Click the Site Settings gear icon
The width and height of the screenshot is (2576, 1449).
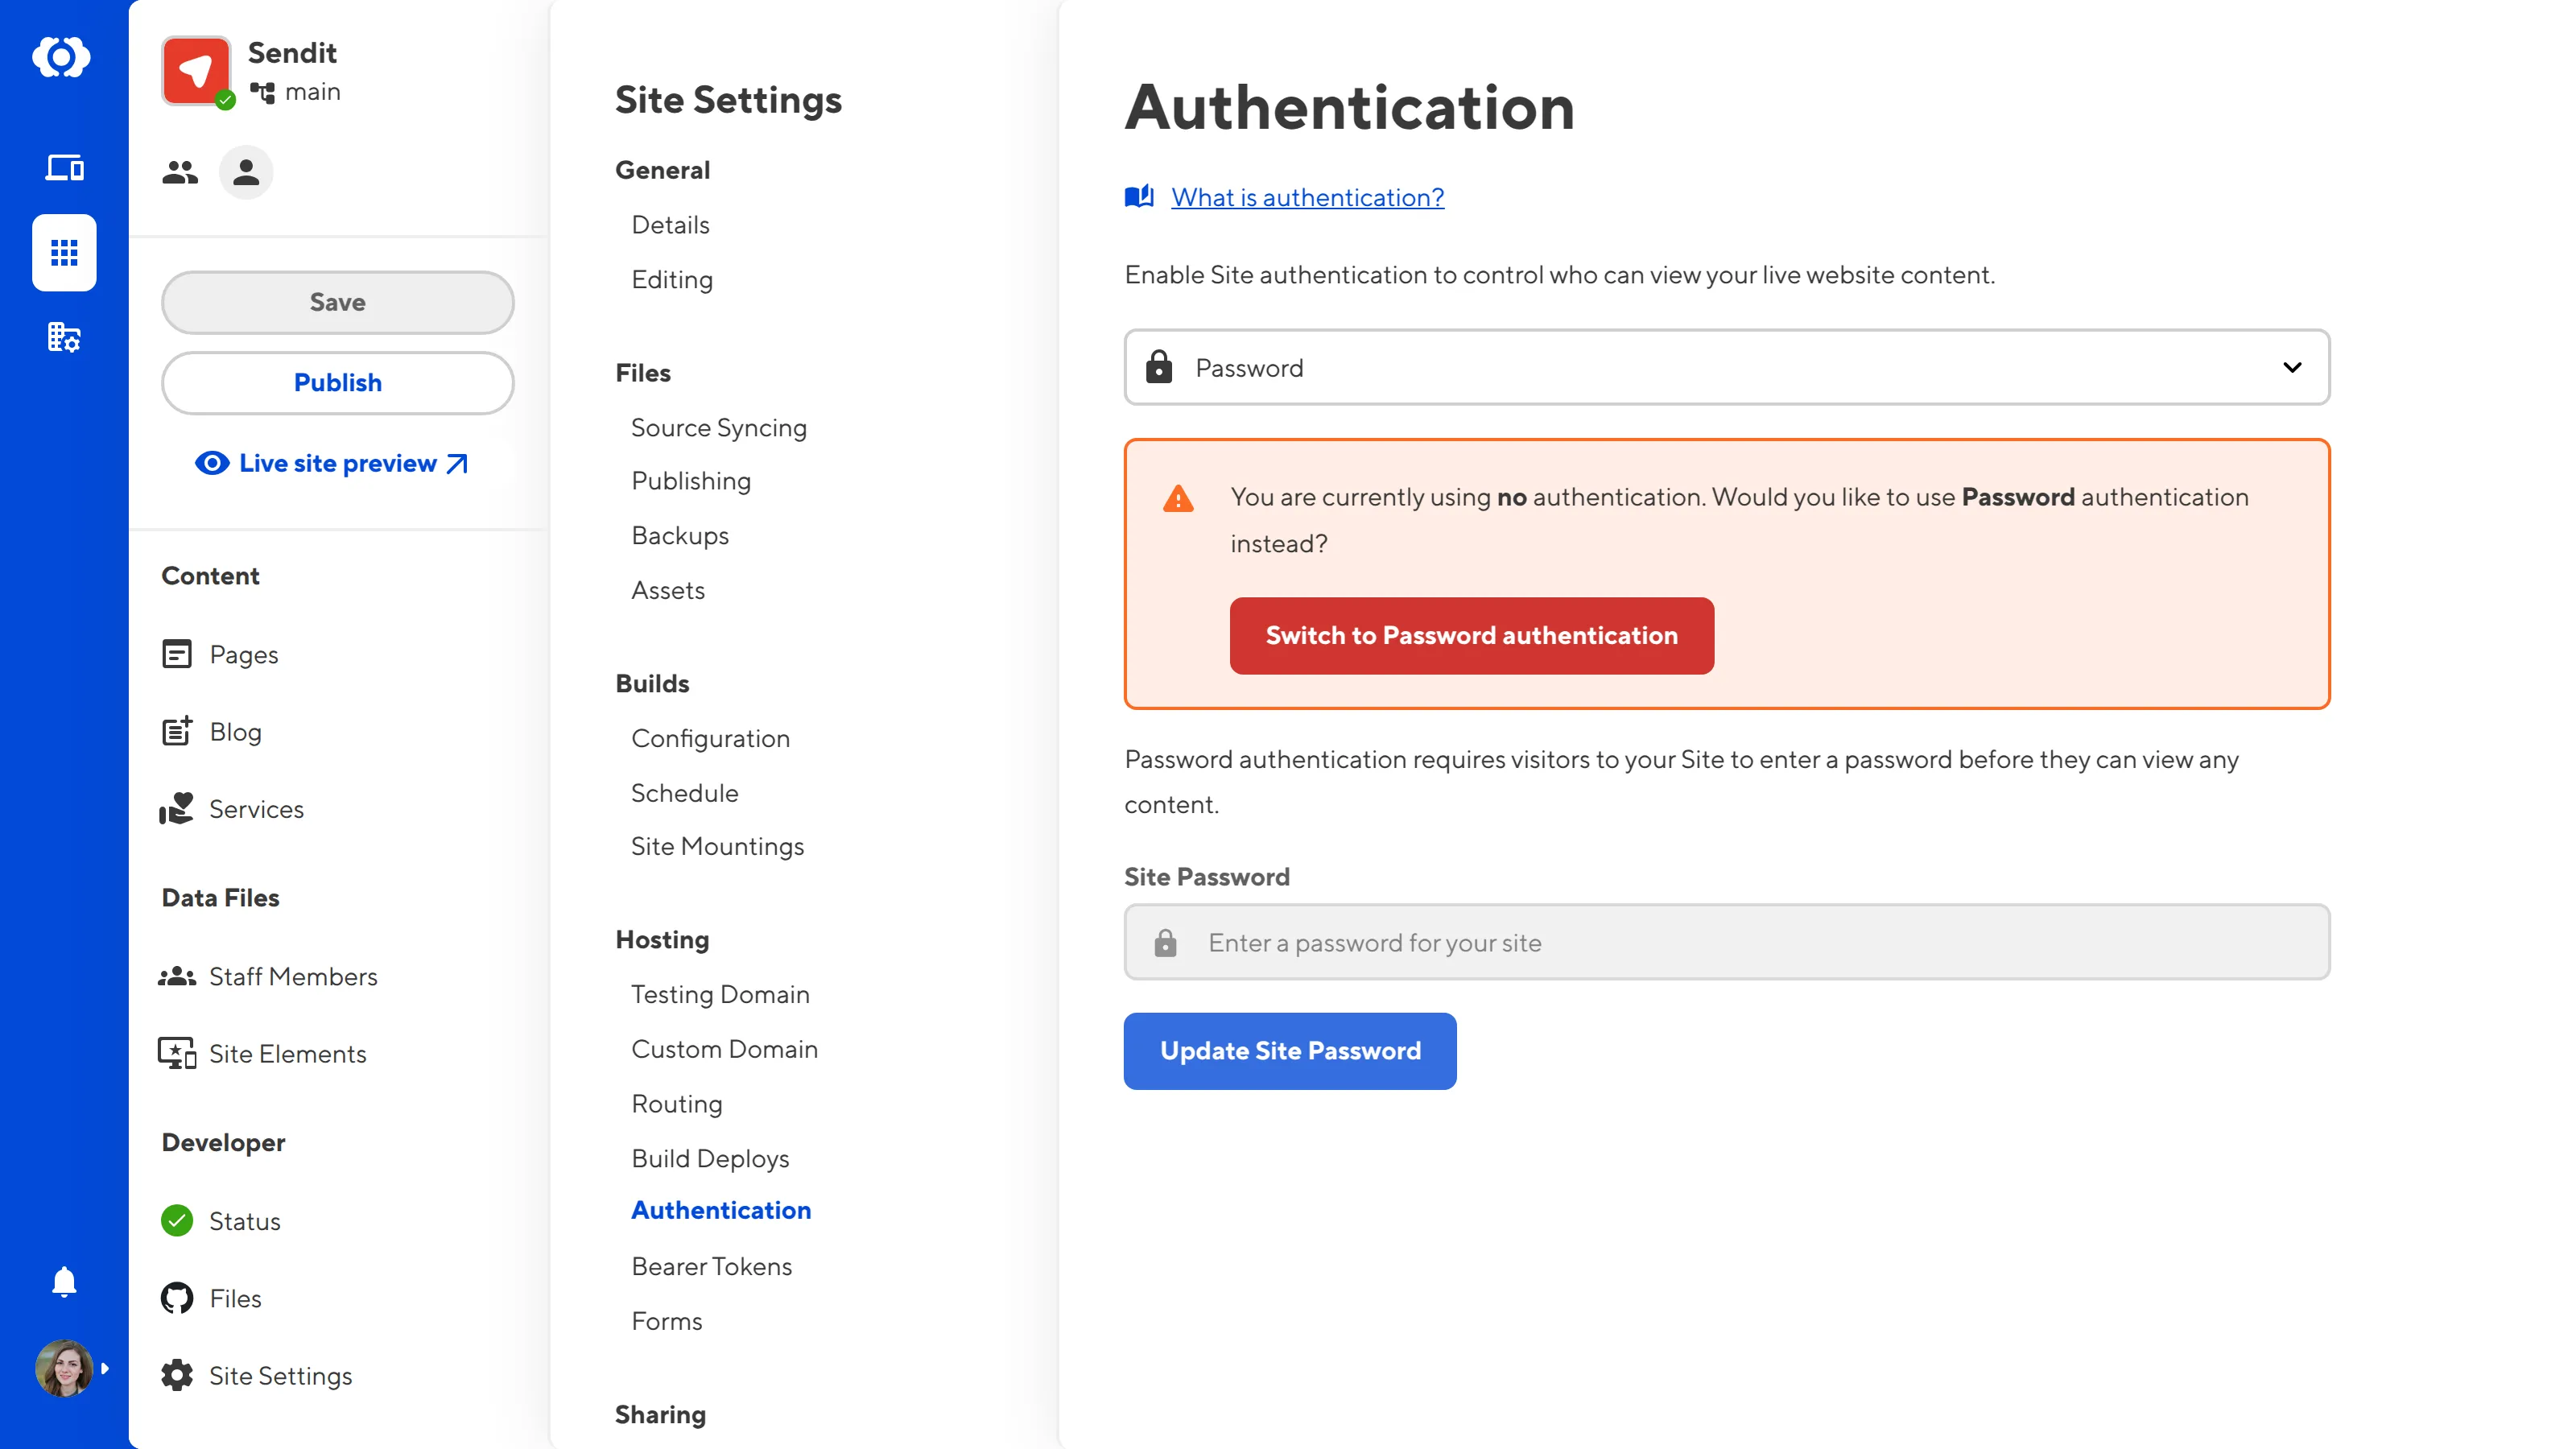(x=177, y=1375)
